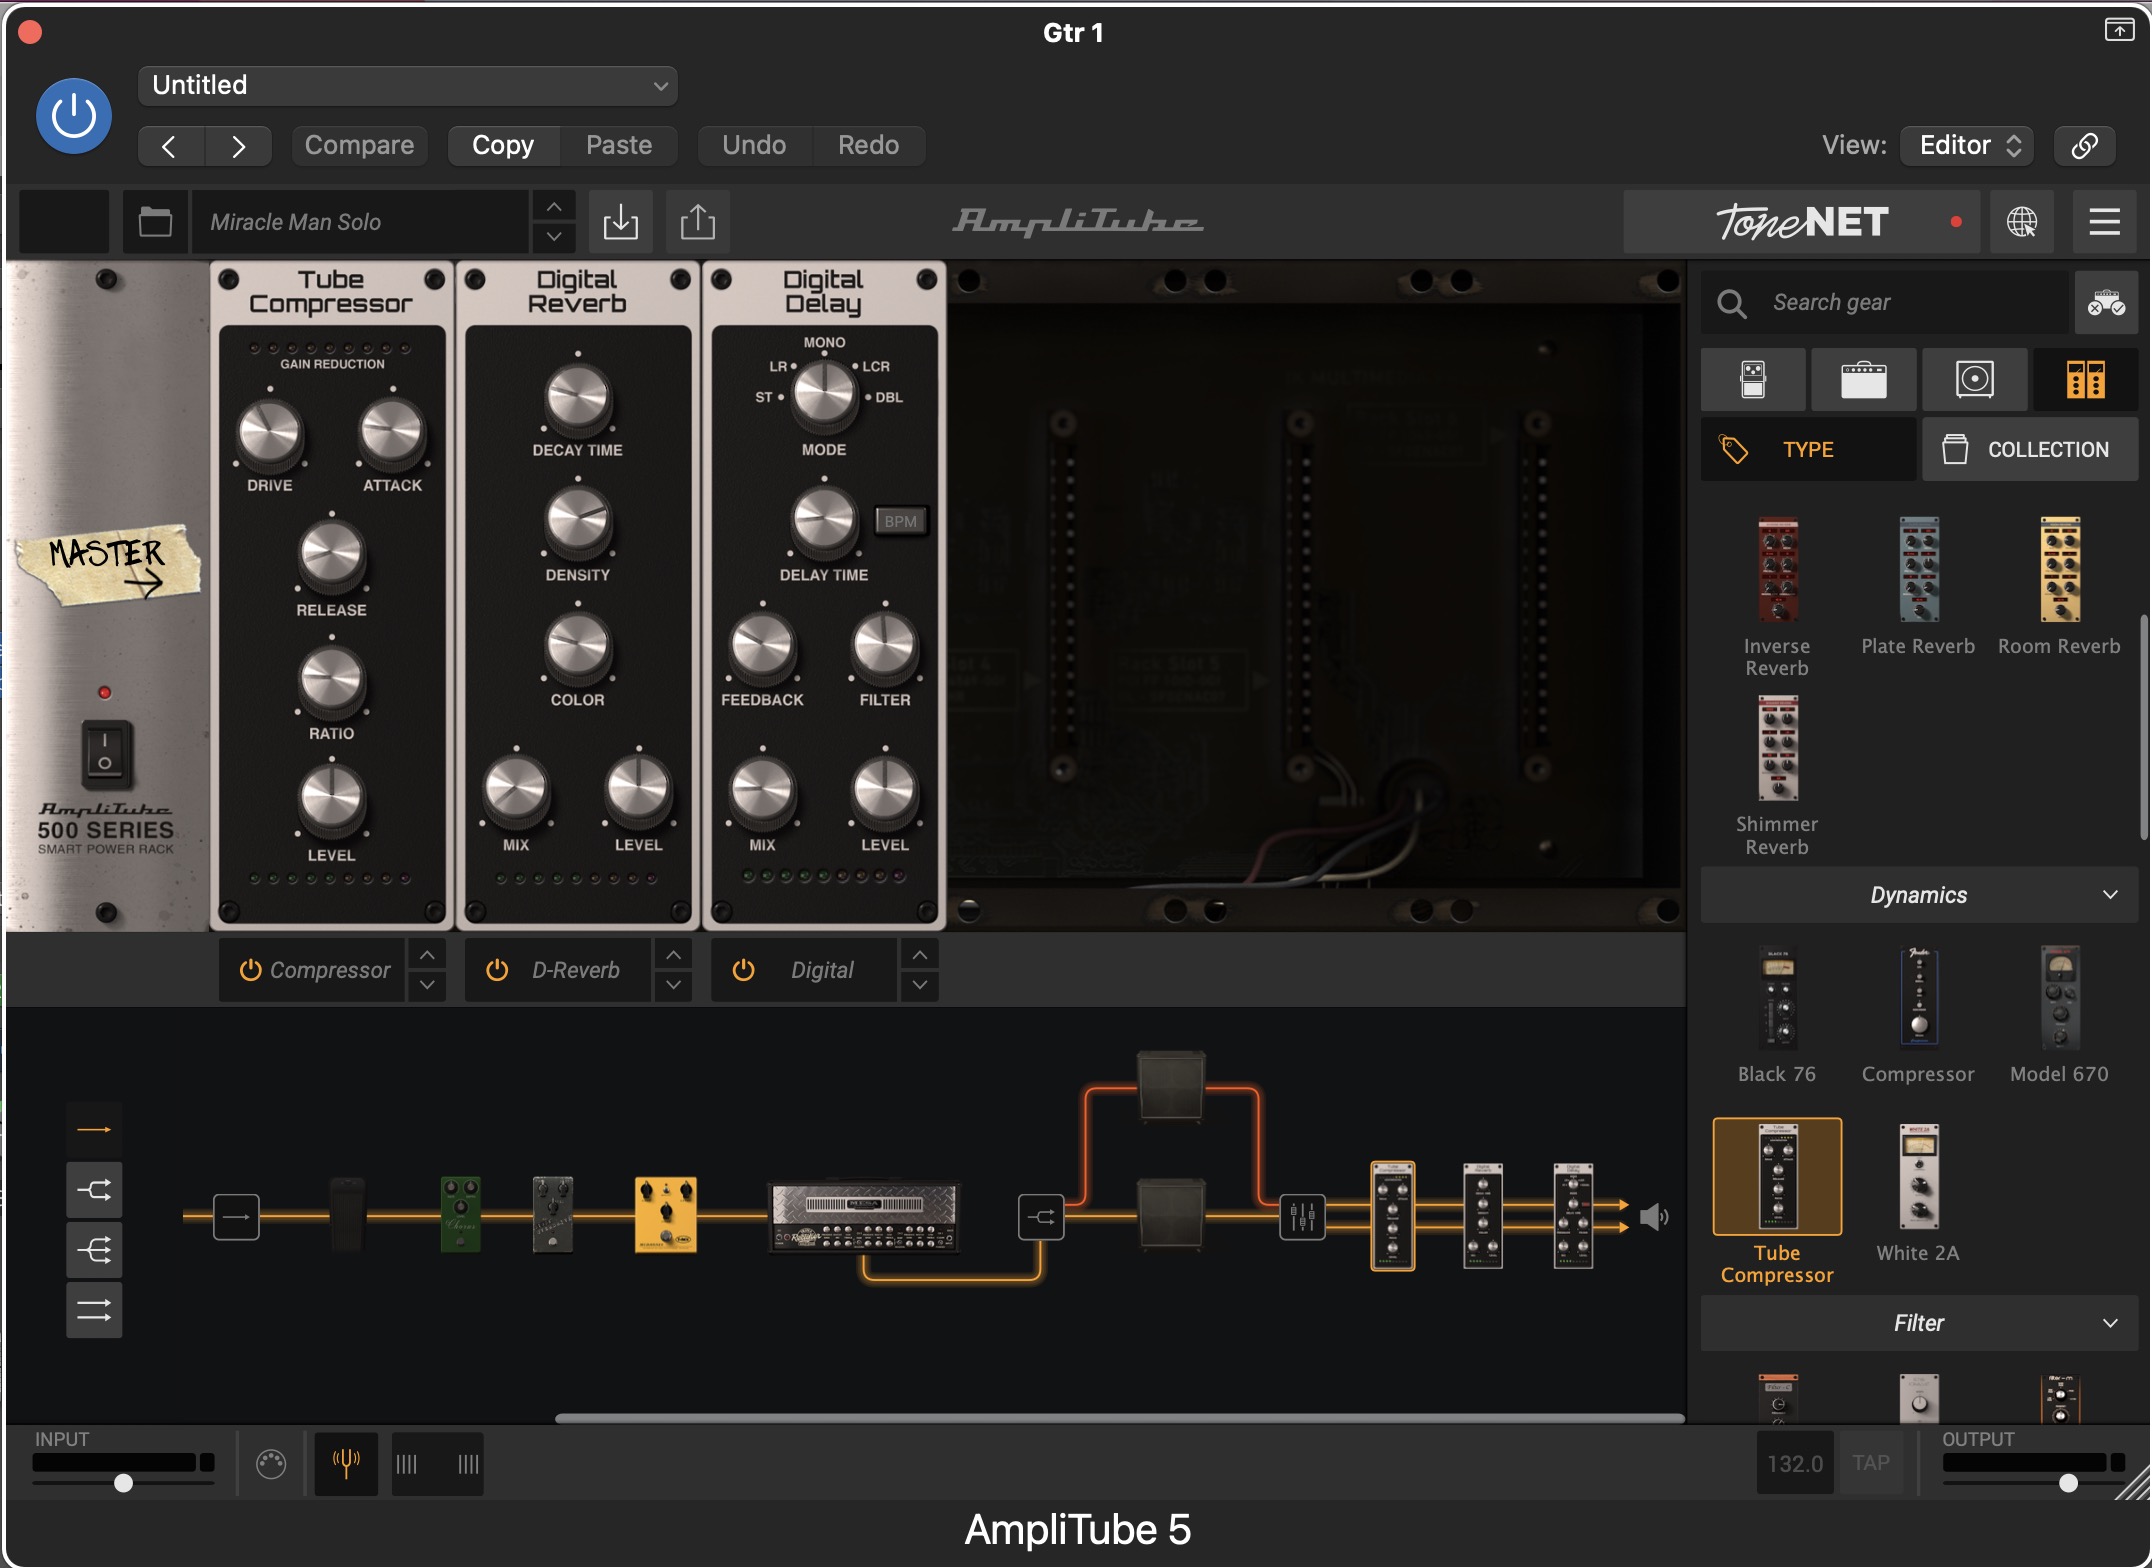Open the Untitled preset dropdown
This screenshot has height=1568, width=2152.
[408, 86]
